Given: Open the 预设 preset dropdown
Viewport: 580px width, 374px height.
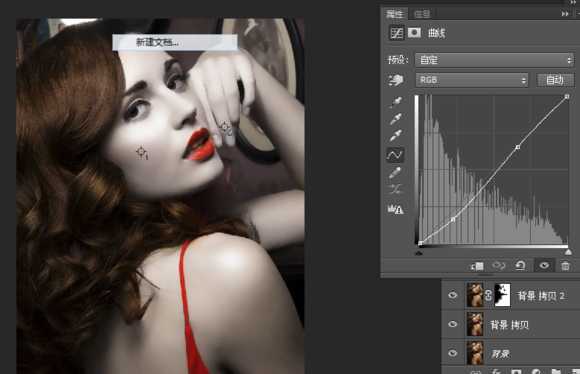Looking at the screenshot, I should pos(495,60).
